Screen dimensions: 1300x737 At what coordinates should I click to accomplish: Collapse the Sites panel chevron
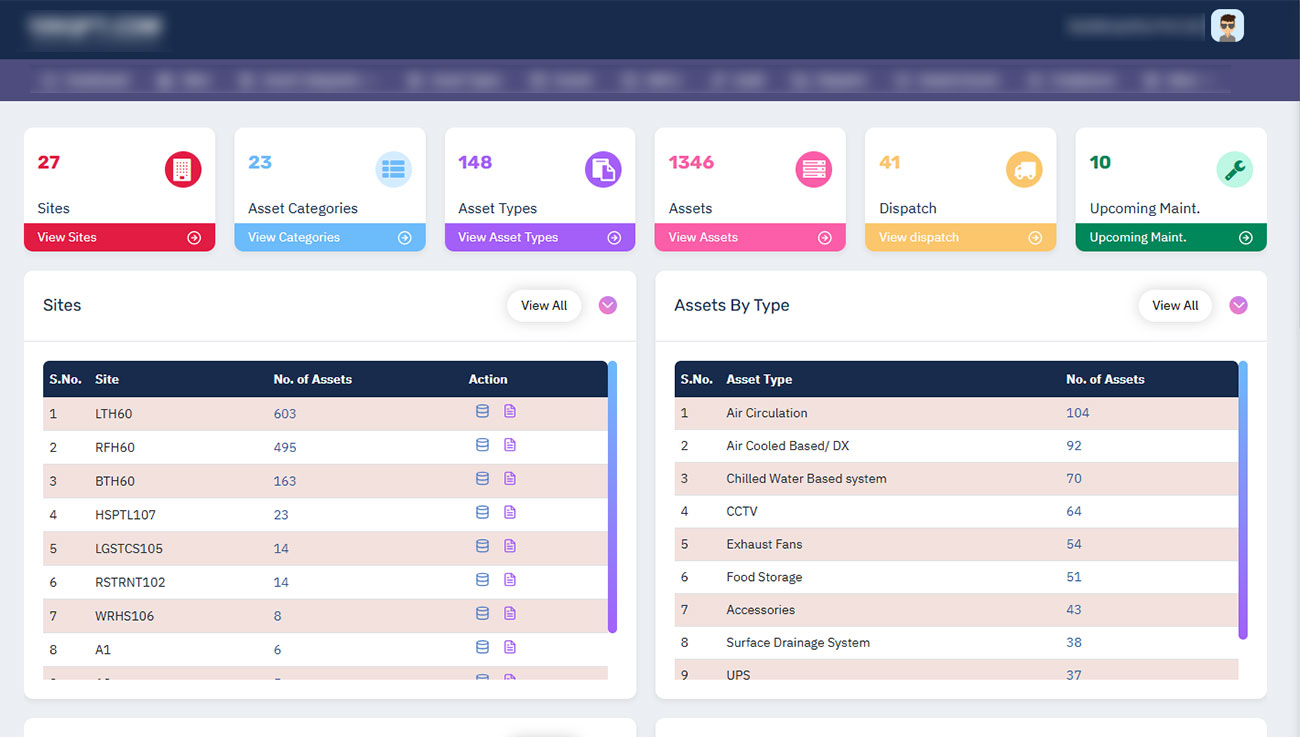(x=608, y=306)
